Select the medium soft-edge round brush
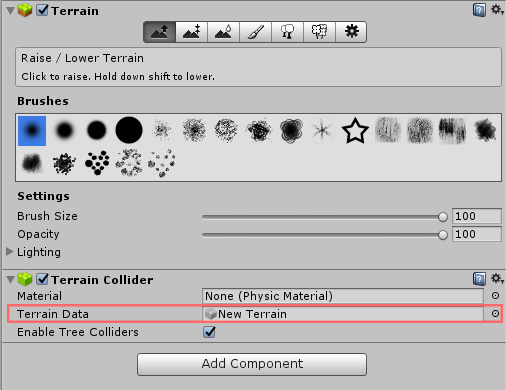Image resolution: width=506 pixels, height=390 pixels. pyautogui.click(x=64, y=130)
